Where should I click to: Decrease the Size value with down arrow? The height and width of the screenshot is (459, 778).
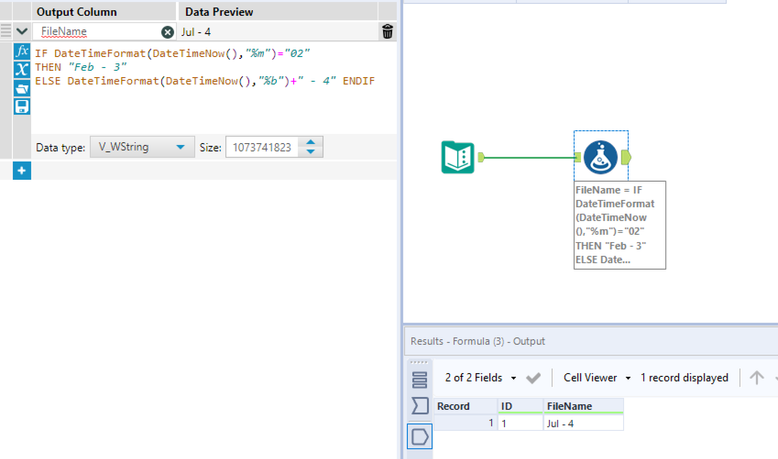pyautogui.click(x=311, y=152)
